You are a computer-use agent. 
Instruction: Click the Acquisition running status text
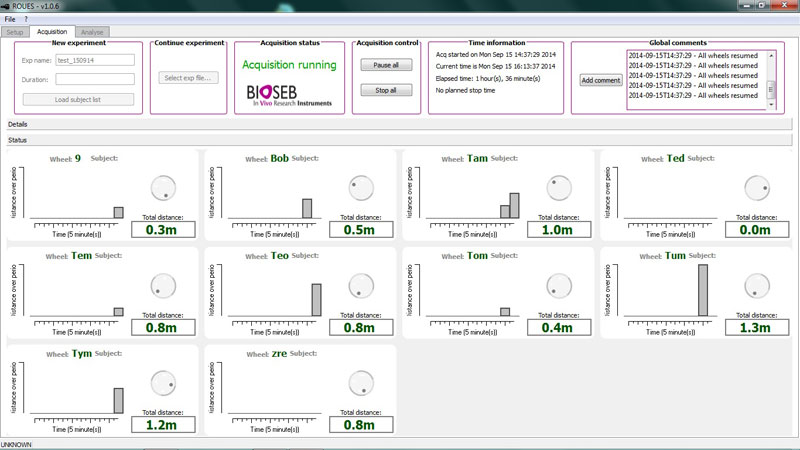click(x=289, y=65)
